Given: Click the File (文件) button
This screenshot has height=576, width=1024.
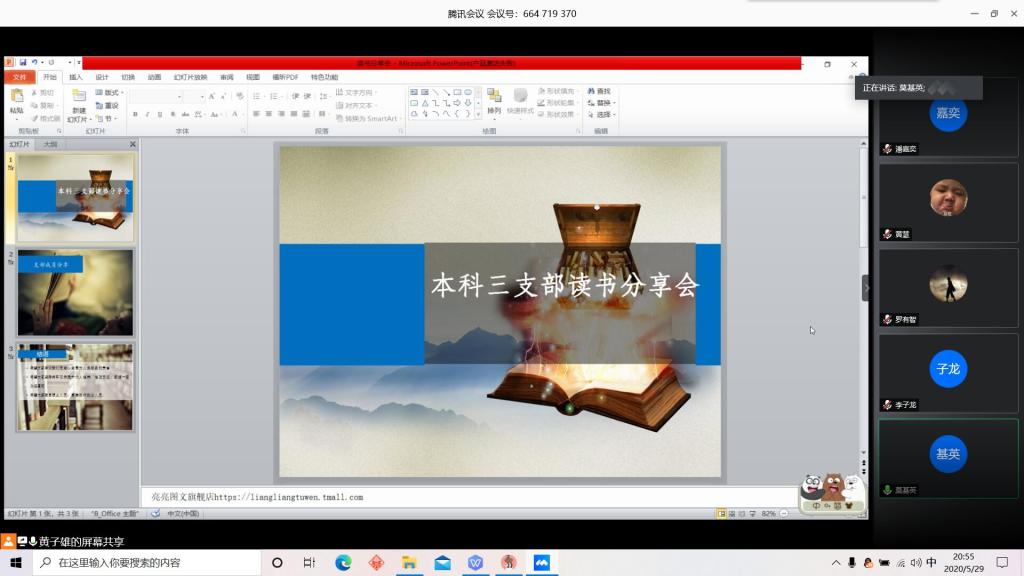Looking at the screenshot, I should coord(19,77).
